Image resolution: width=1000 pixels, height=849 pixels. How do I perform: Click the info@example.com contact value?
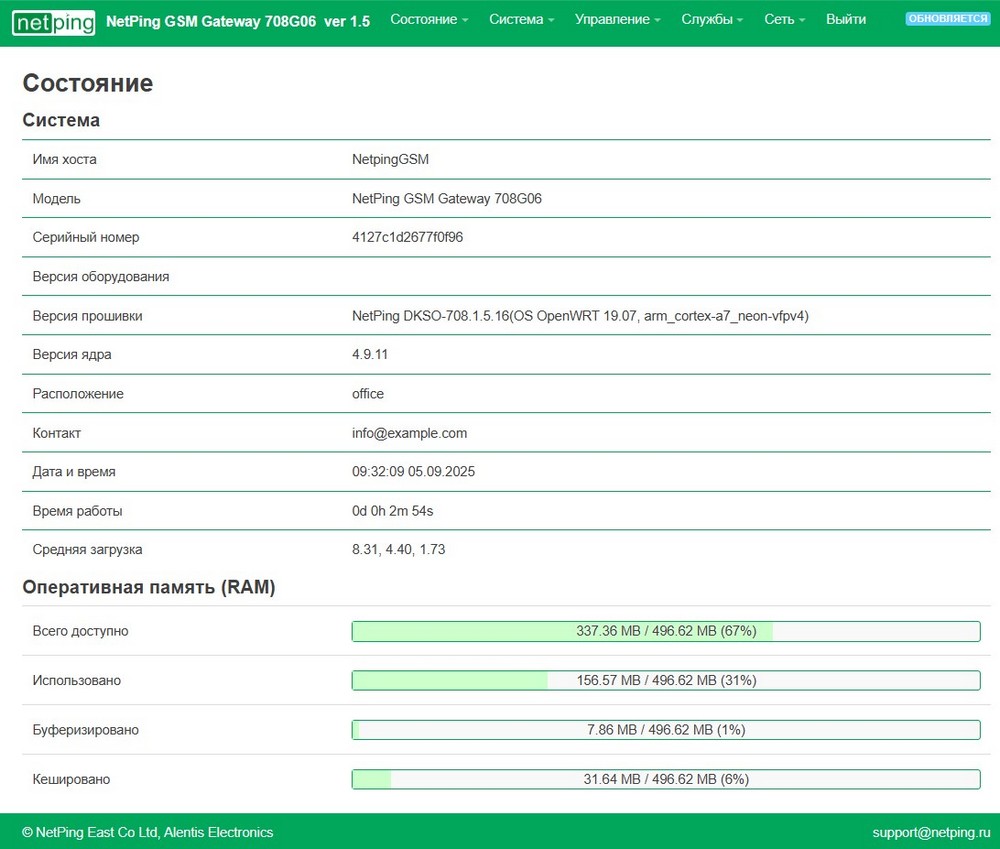pos(409,433)
